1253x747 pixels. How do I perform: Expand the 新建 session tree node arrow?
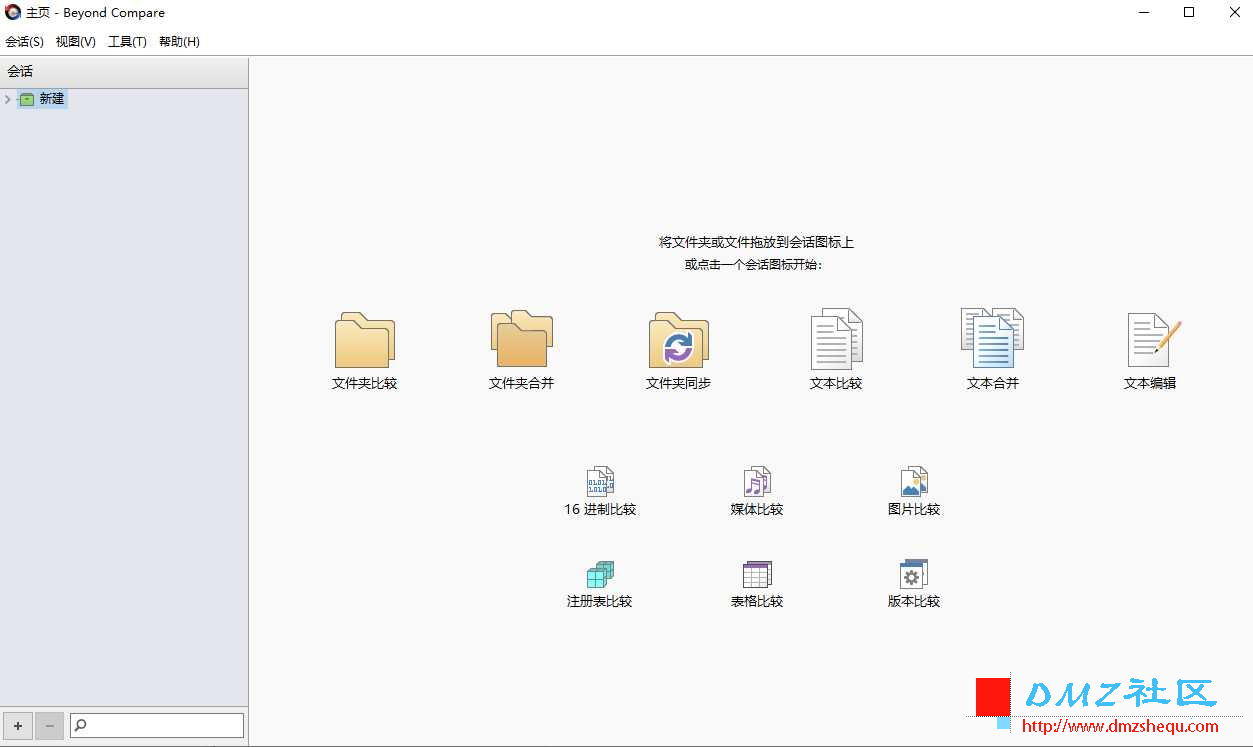[8, 99]
